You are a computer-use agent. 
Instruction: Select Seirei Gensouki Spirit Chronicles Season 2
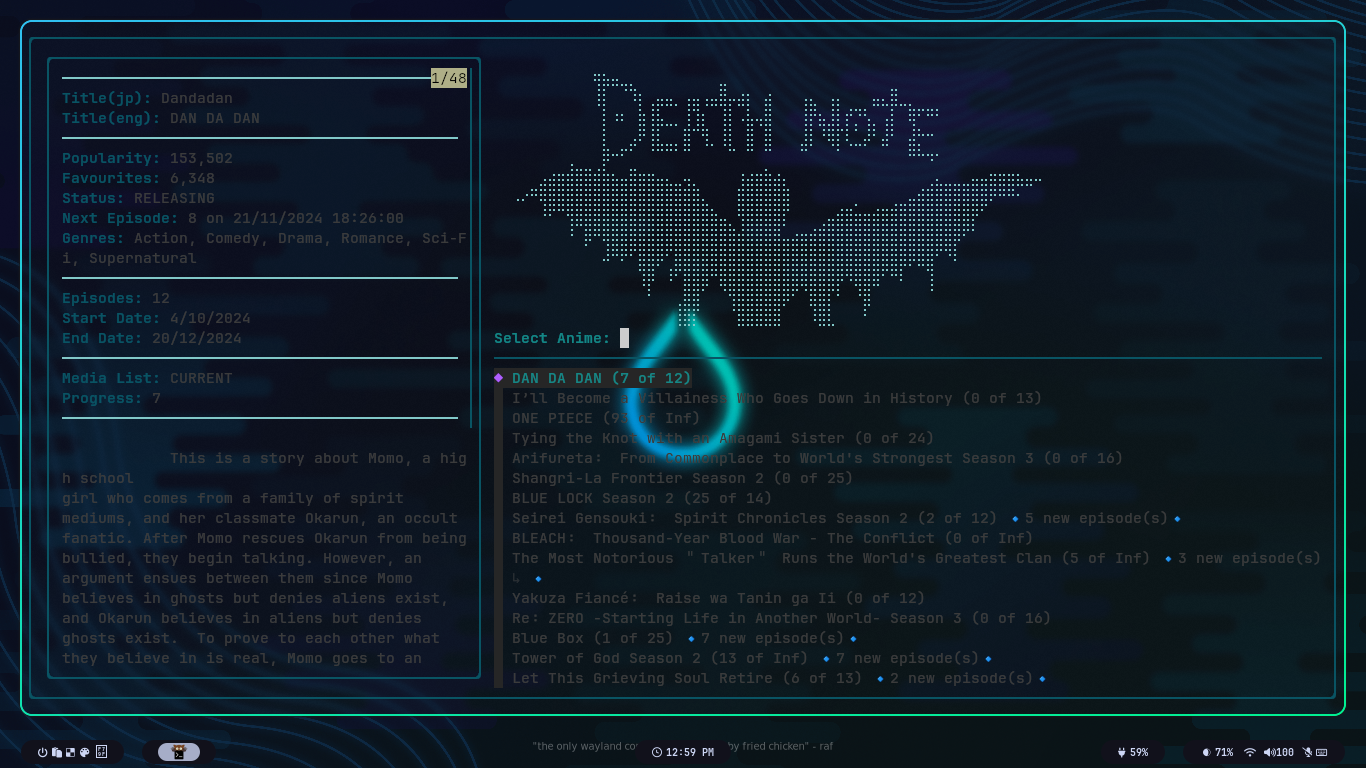coord(754,518)
